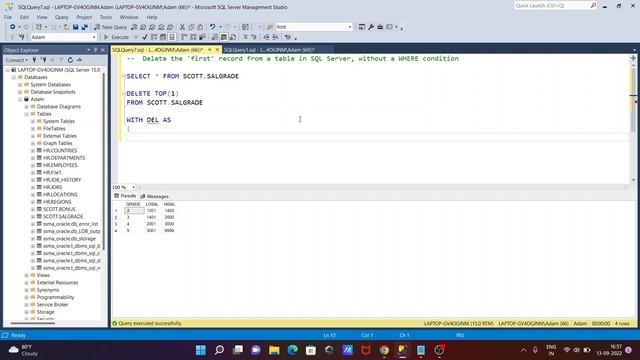
Task: Click the Save All toolbar icon
Action: pos(84,27)
